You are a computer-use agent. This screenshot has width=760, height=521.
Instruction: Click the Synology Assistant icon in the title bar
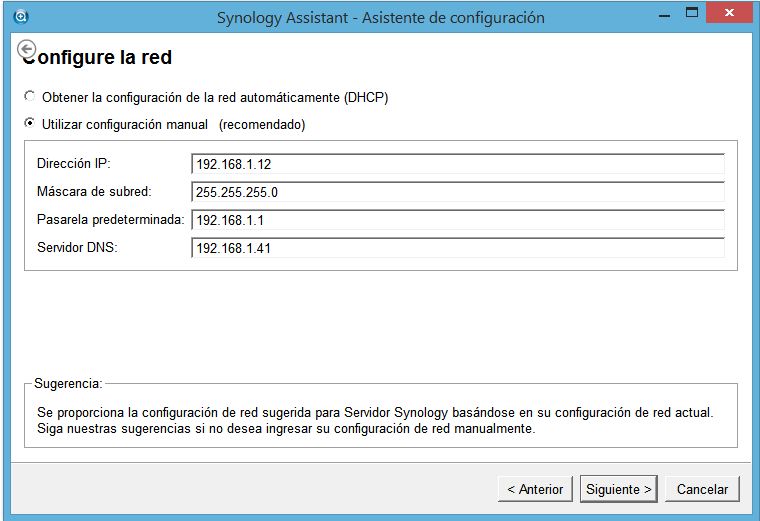click(21, 17)
